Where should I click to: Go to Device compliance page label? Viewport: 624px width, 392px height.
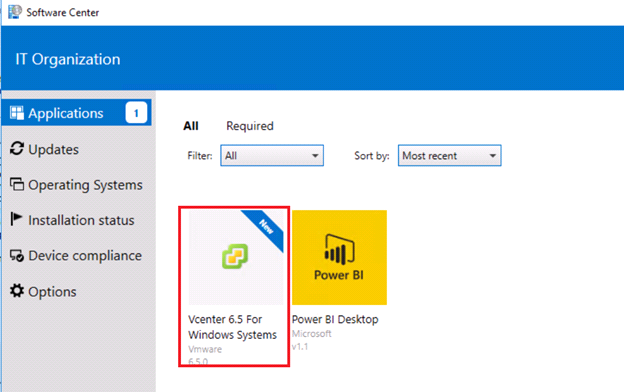tap(85, 255)
